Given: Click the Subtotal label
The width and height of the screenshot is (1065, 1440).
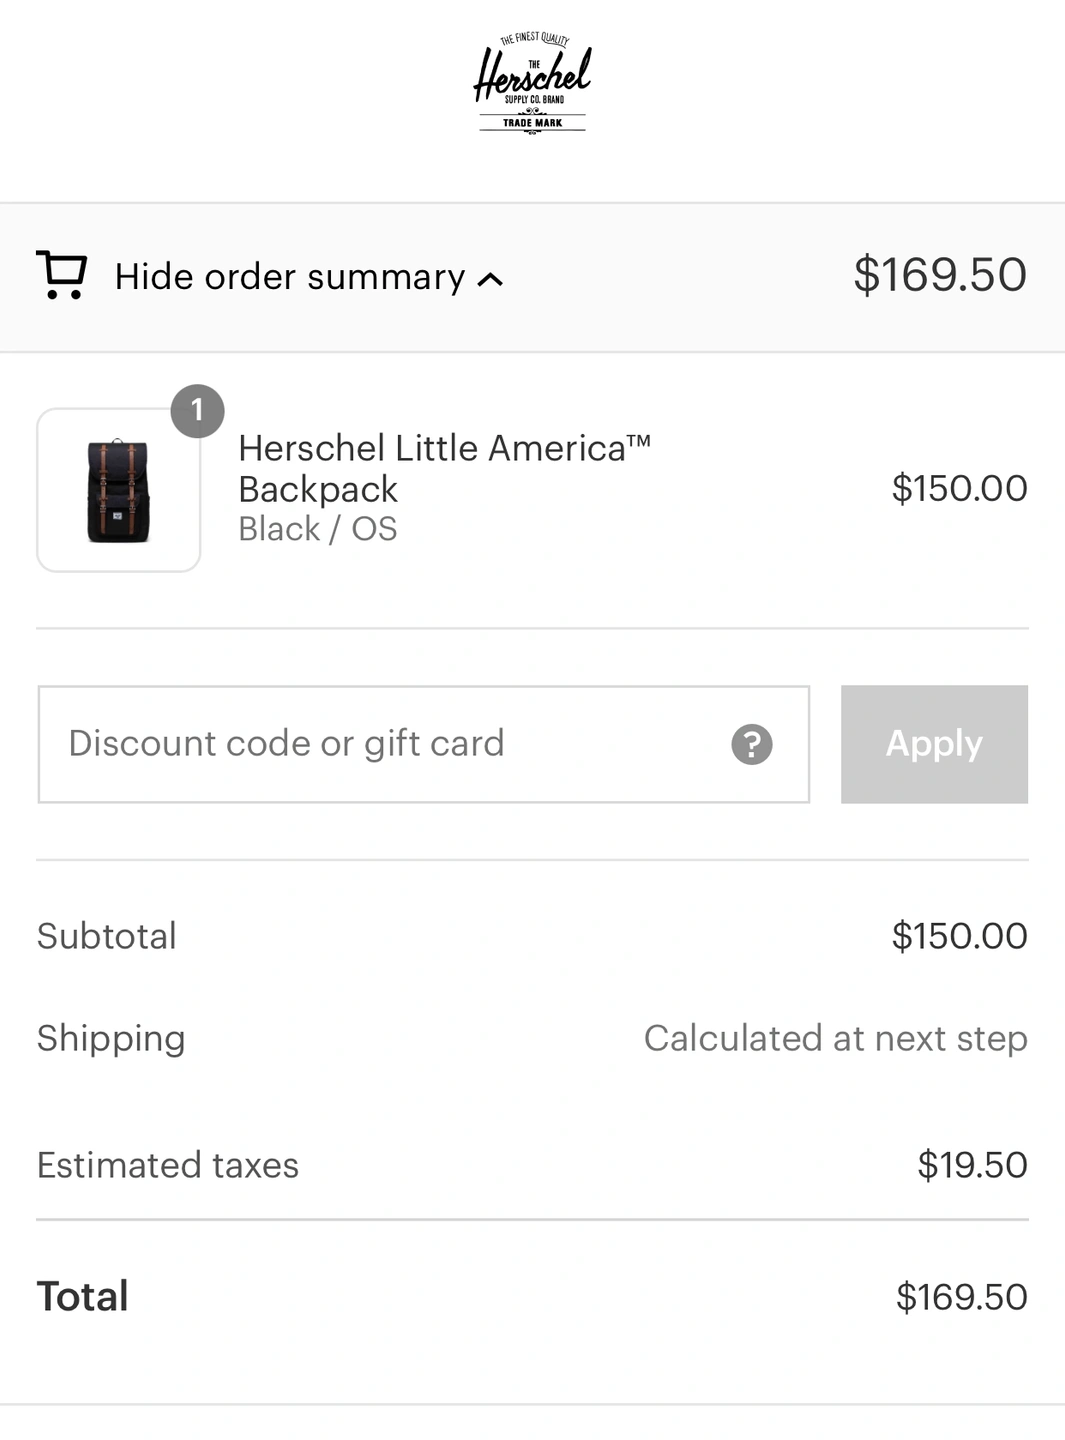Looking at the screenshot, I should pos(107,937).
